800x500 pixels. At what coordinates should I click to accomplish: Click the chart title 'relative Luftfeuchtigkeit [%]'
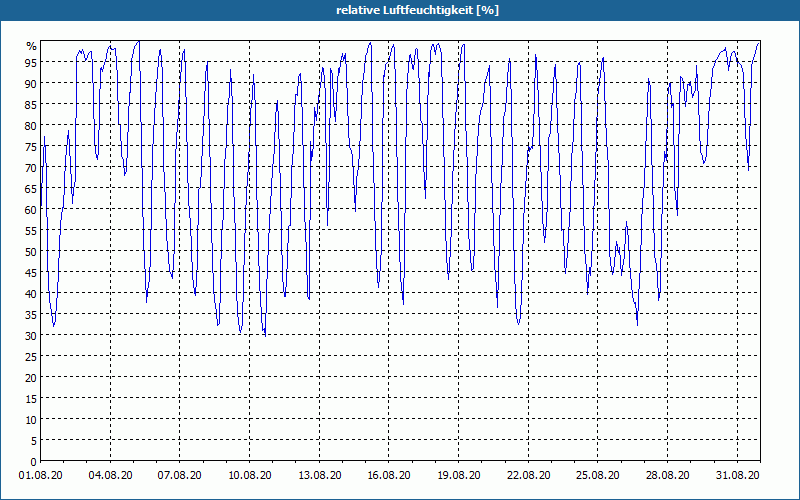tap(417, 10)
